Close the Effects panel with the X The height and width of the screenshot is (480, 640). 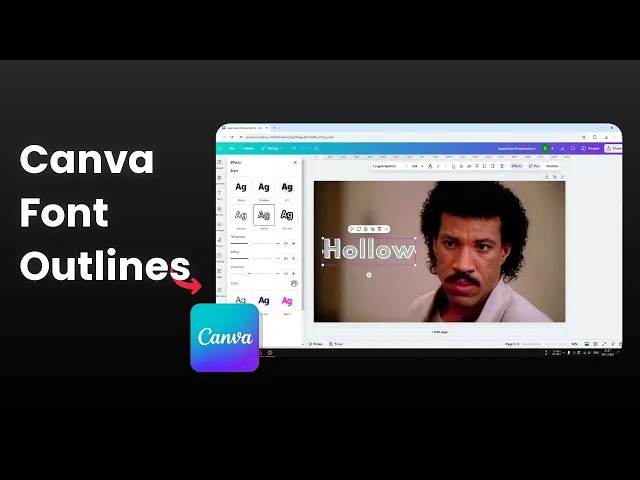coord(295,162)
